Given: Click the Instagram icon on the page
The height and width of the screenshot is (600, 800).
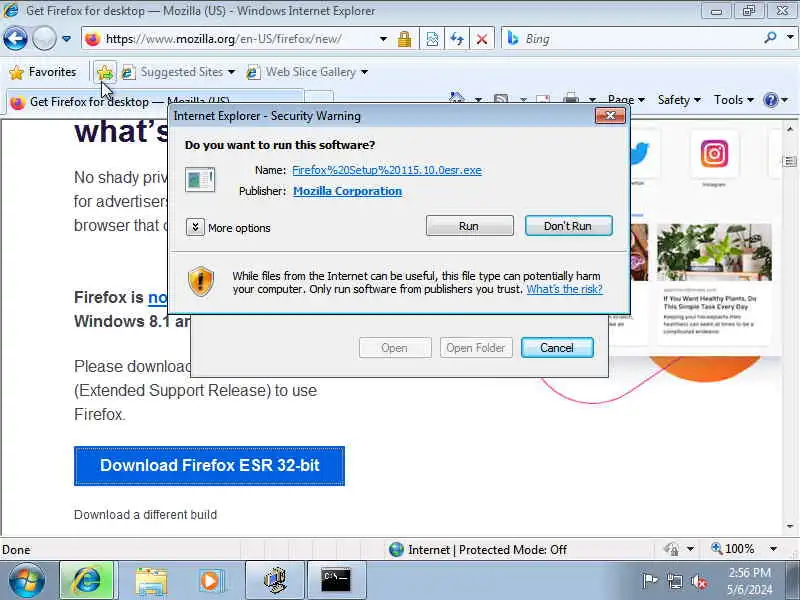Looking at the screenshot, I should click(x=714, y=154).
